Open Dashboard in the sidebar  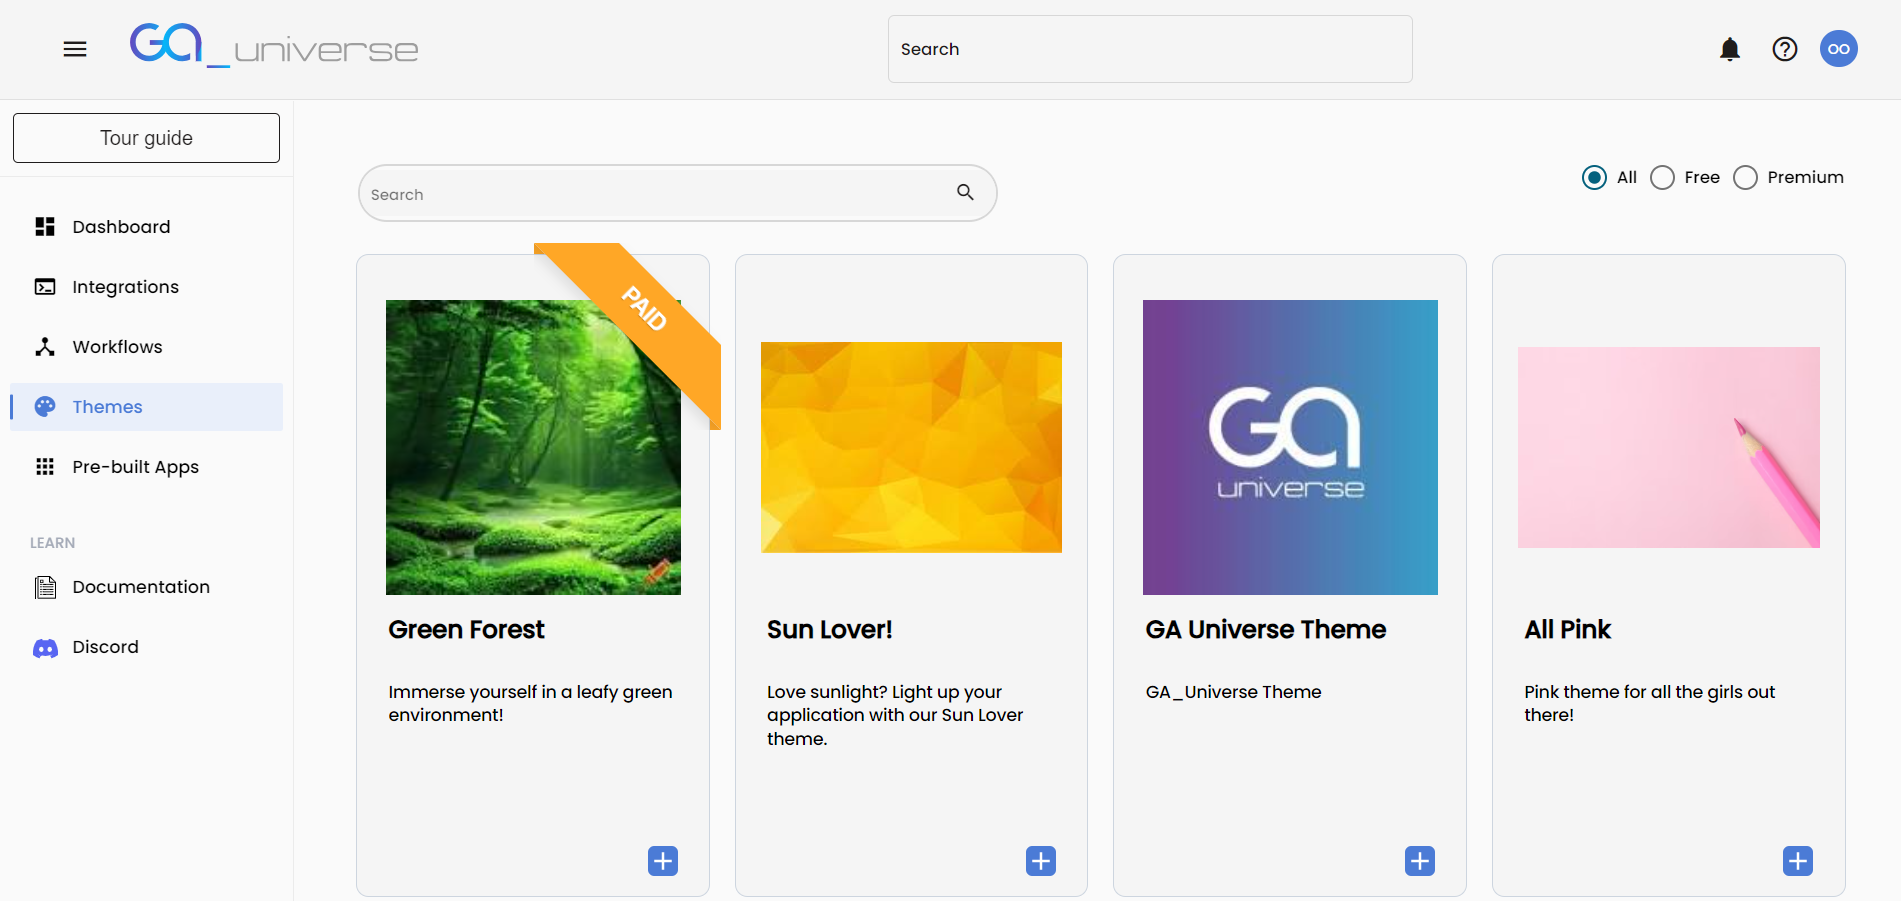pos(146,227)
